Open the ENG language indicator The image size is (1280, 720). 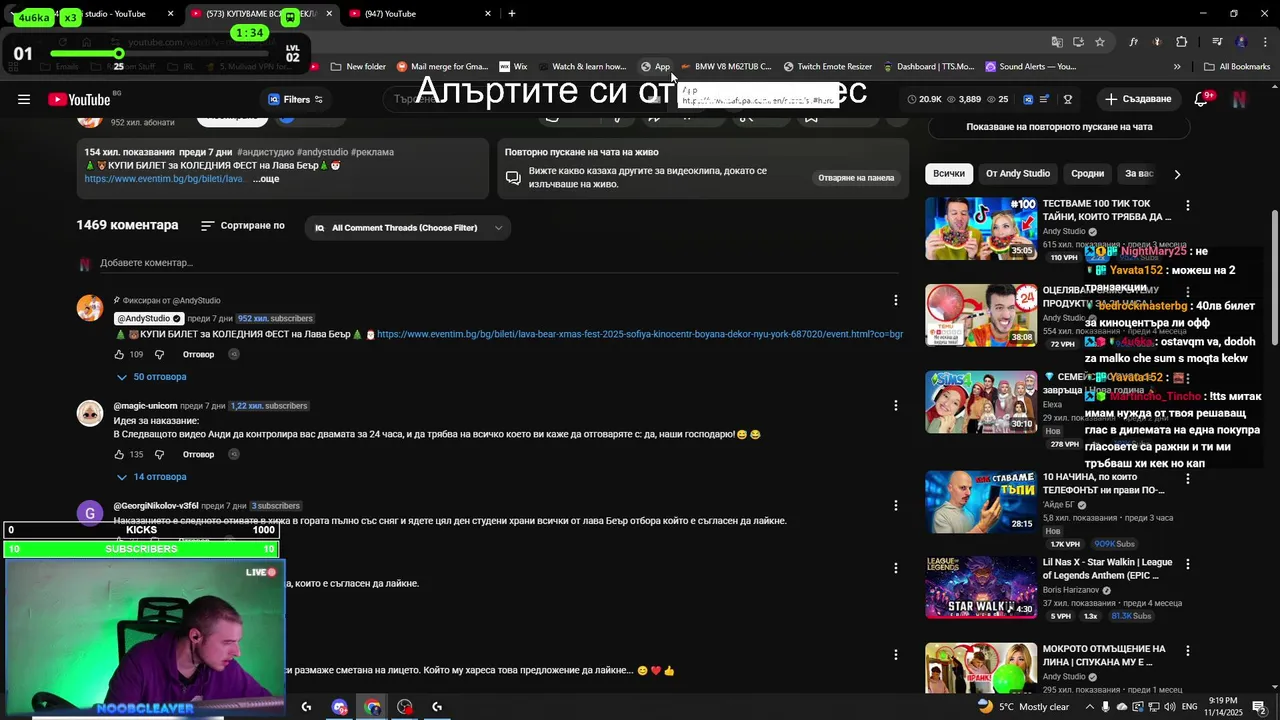1190,707
